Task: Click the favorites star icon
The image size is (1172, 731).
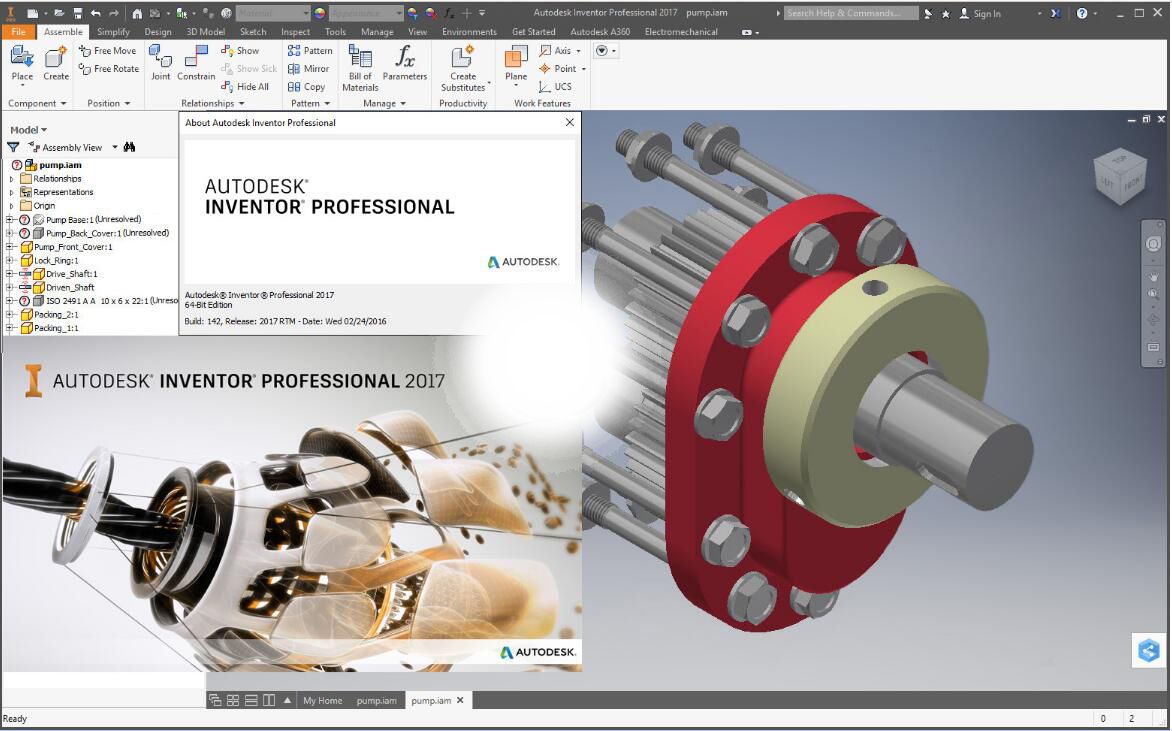Action: tap(947, 13)
